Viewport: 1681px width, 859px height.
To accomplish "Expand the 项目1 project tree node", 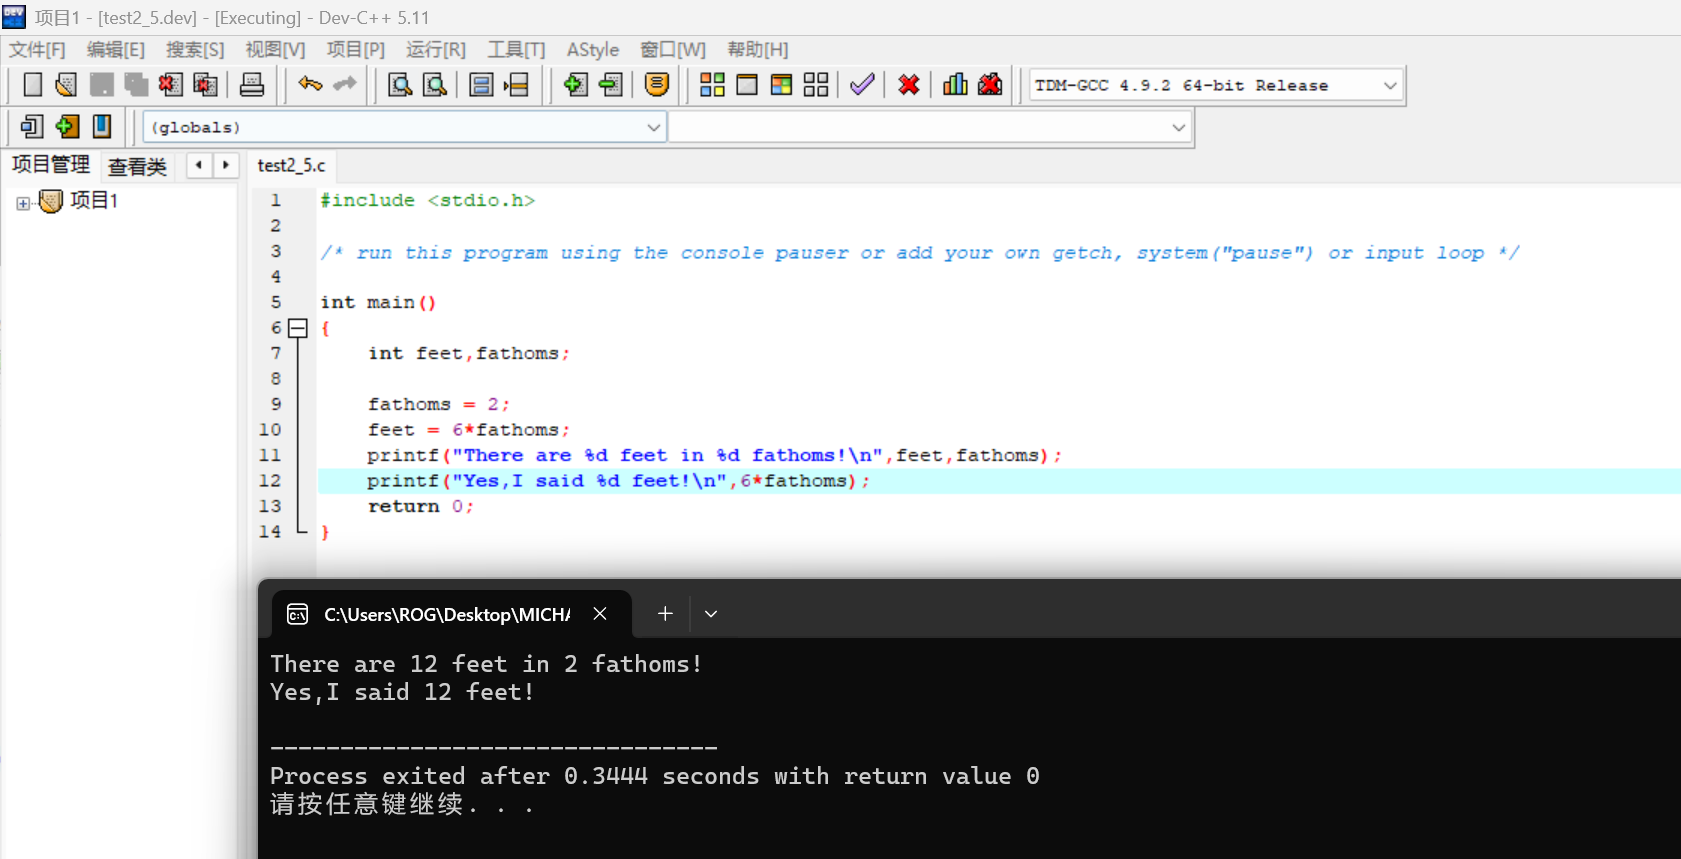I will click(x=23, y=203).
